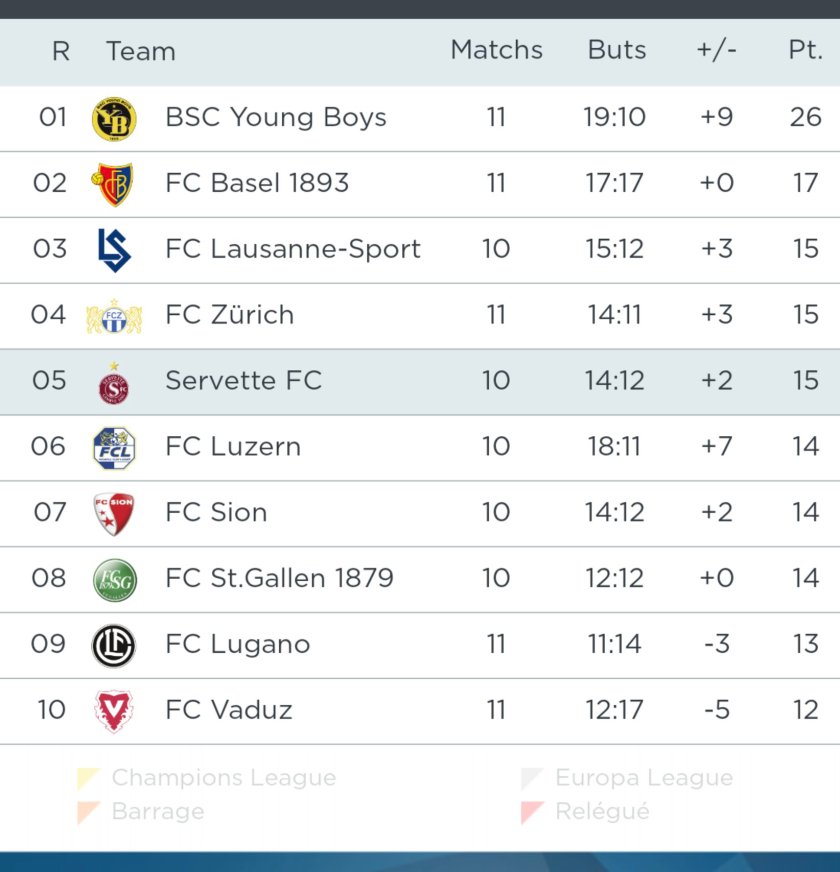Click the FC Luzern logo
The width and height of the screenshot is (840, 872).
[114, 447]
